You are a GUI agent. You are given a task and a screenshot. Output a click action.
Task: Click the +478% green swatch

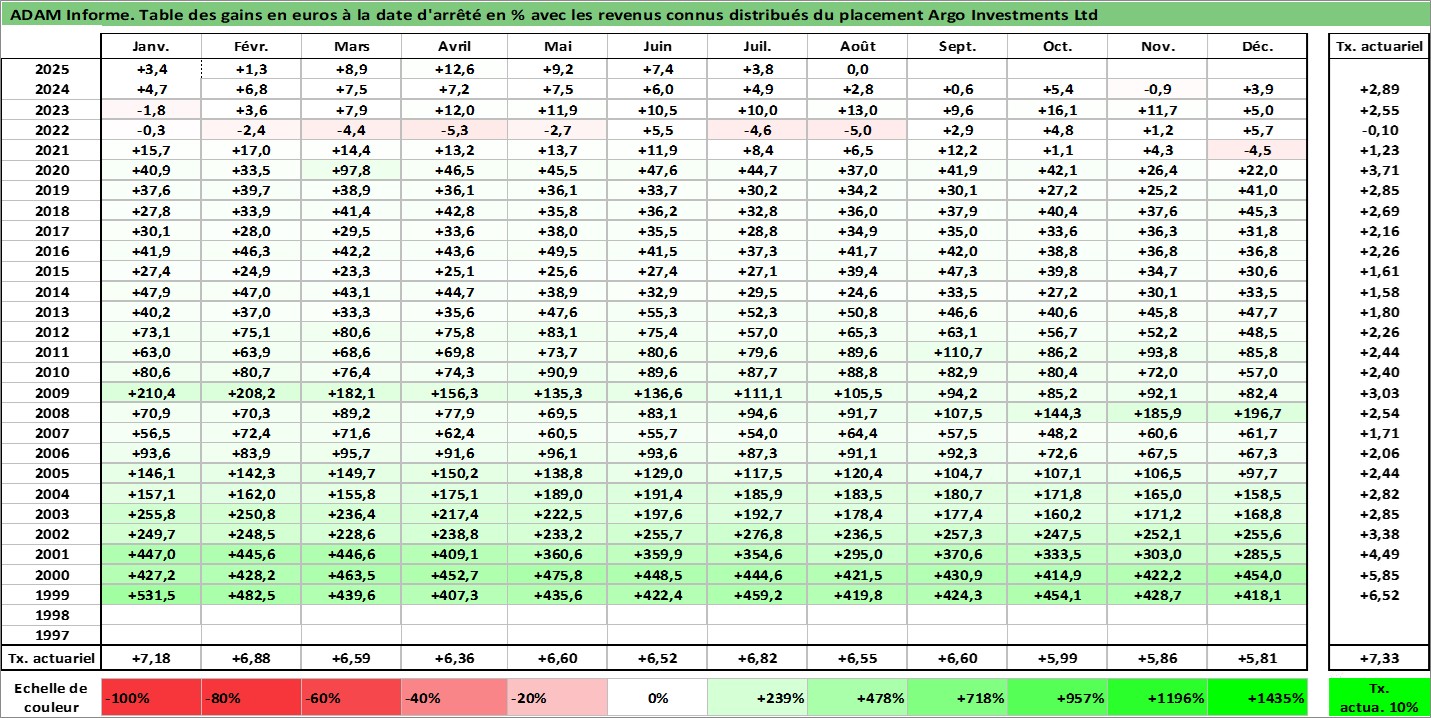click(857, 698)
